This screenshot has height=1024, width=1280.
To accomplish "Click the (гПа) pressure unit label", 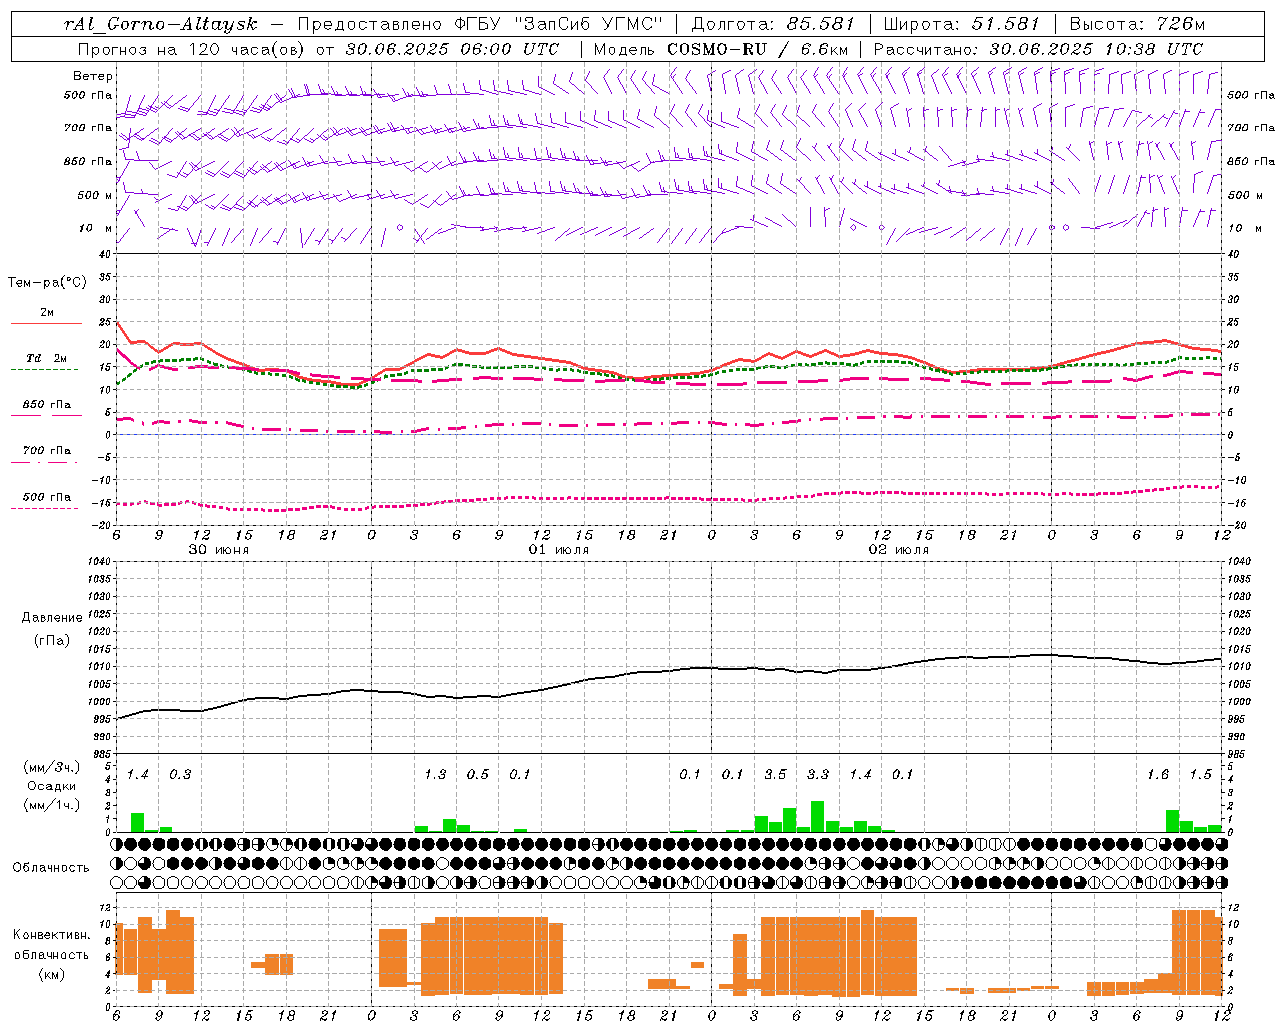I will tap(52, 641).
